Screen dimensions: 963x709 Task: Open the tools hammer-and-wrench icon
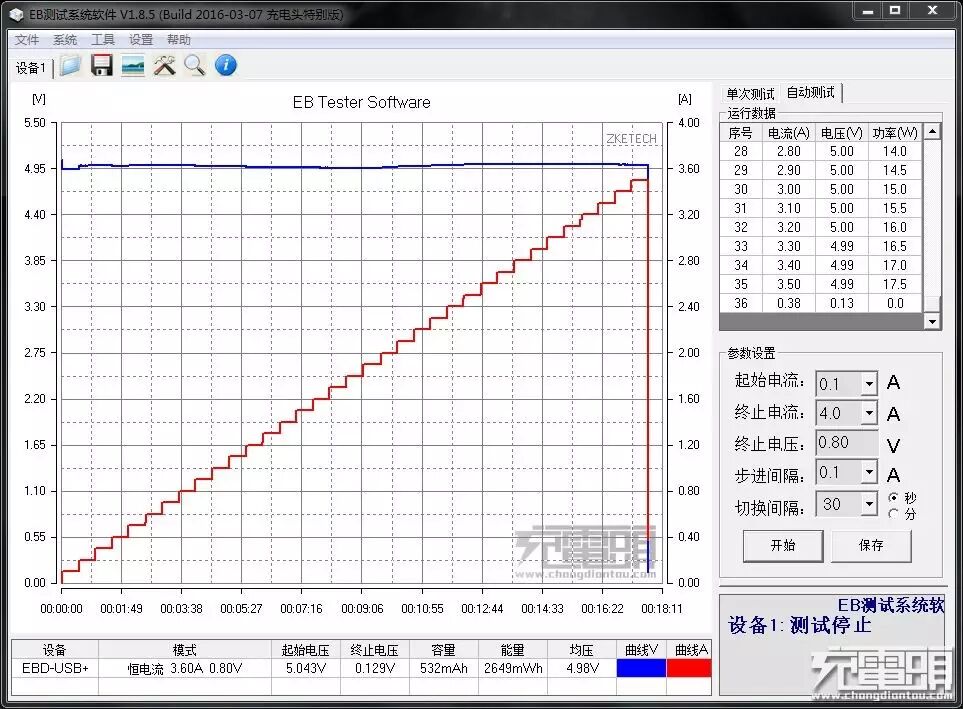coord(164,66)
